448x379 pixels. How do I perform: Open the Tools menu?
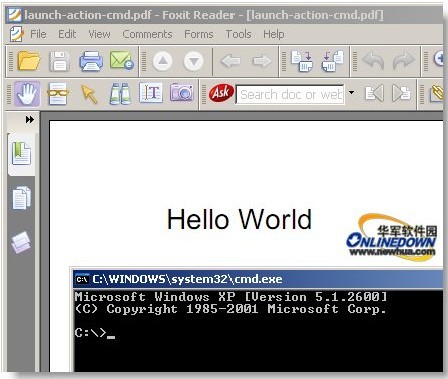point(238,34)
